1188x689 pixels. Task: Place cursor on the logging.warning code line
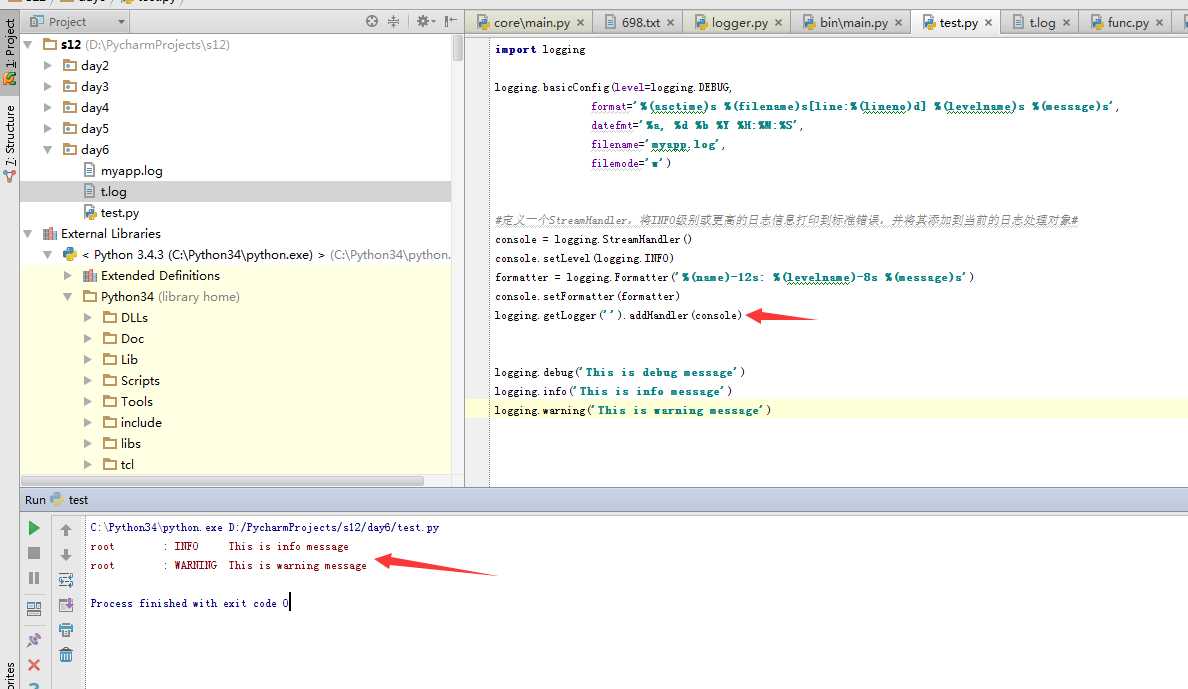point(632,410)
